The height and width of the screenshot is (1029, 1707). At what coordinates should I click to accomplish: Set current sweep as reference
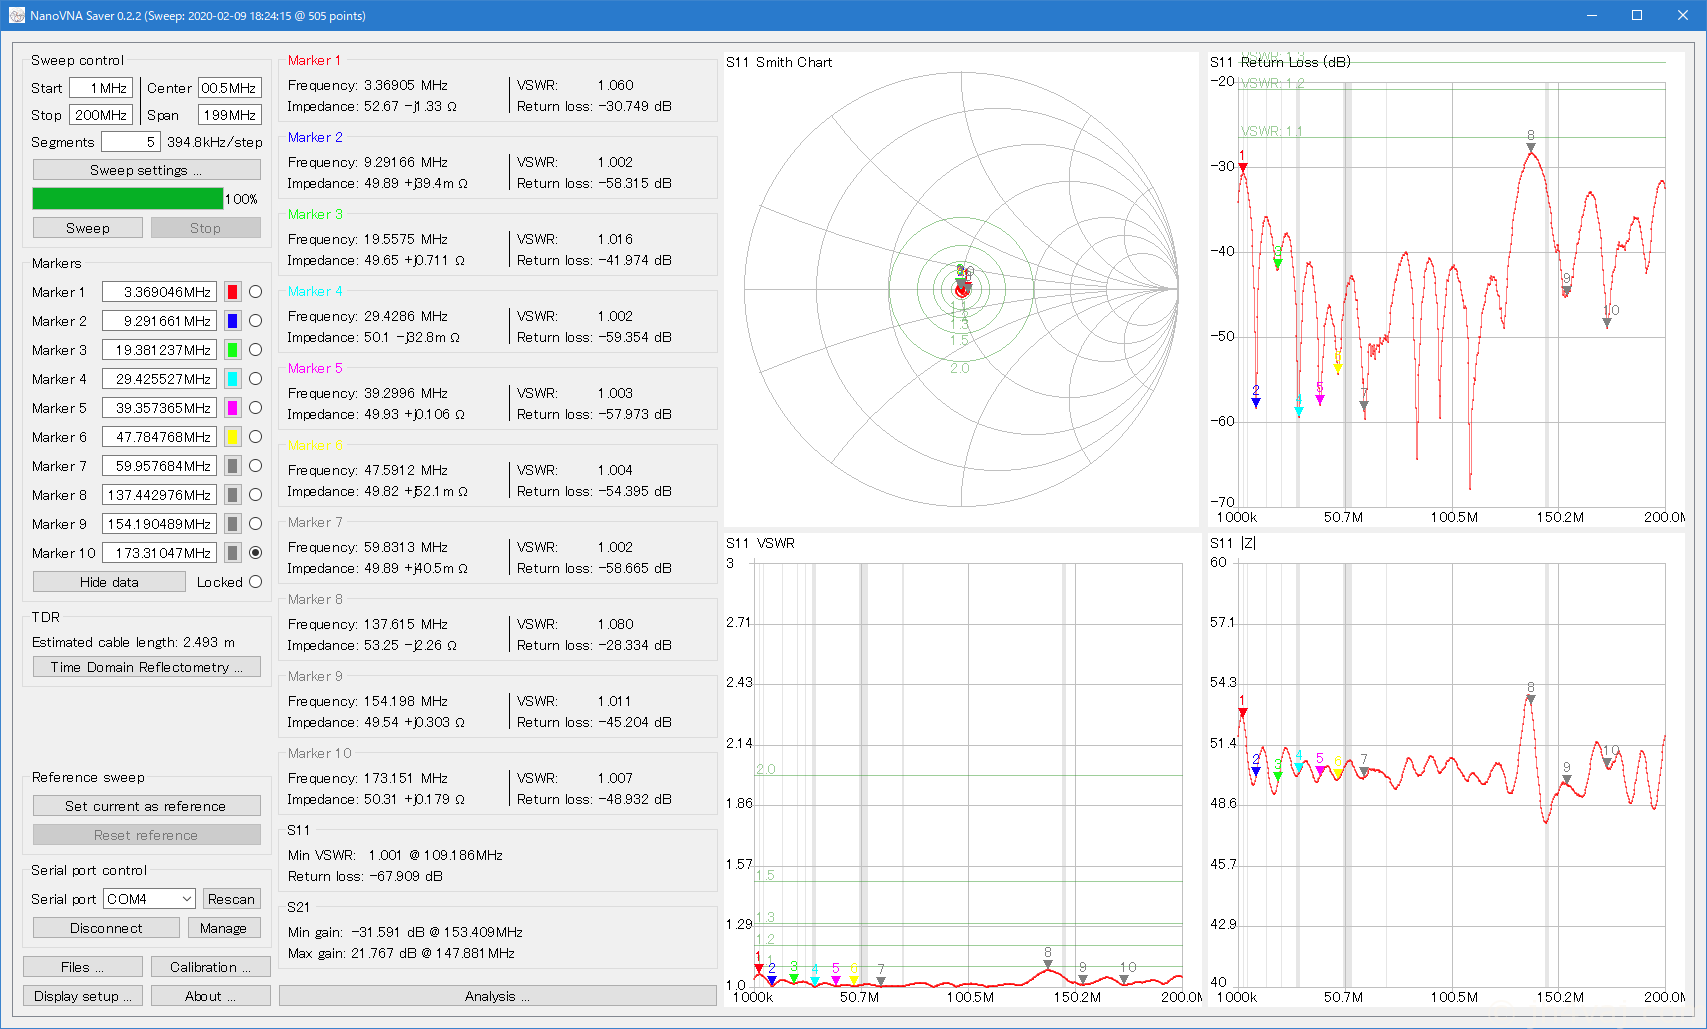(x=146, y=806)
